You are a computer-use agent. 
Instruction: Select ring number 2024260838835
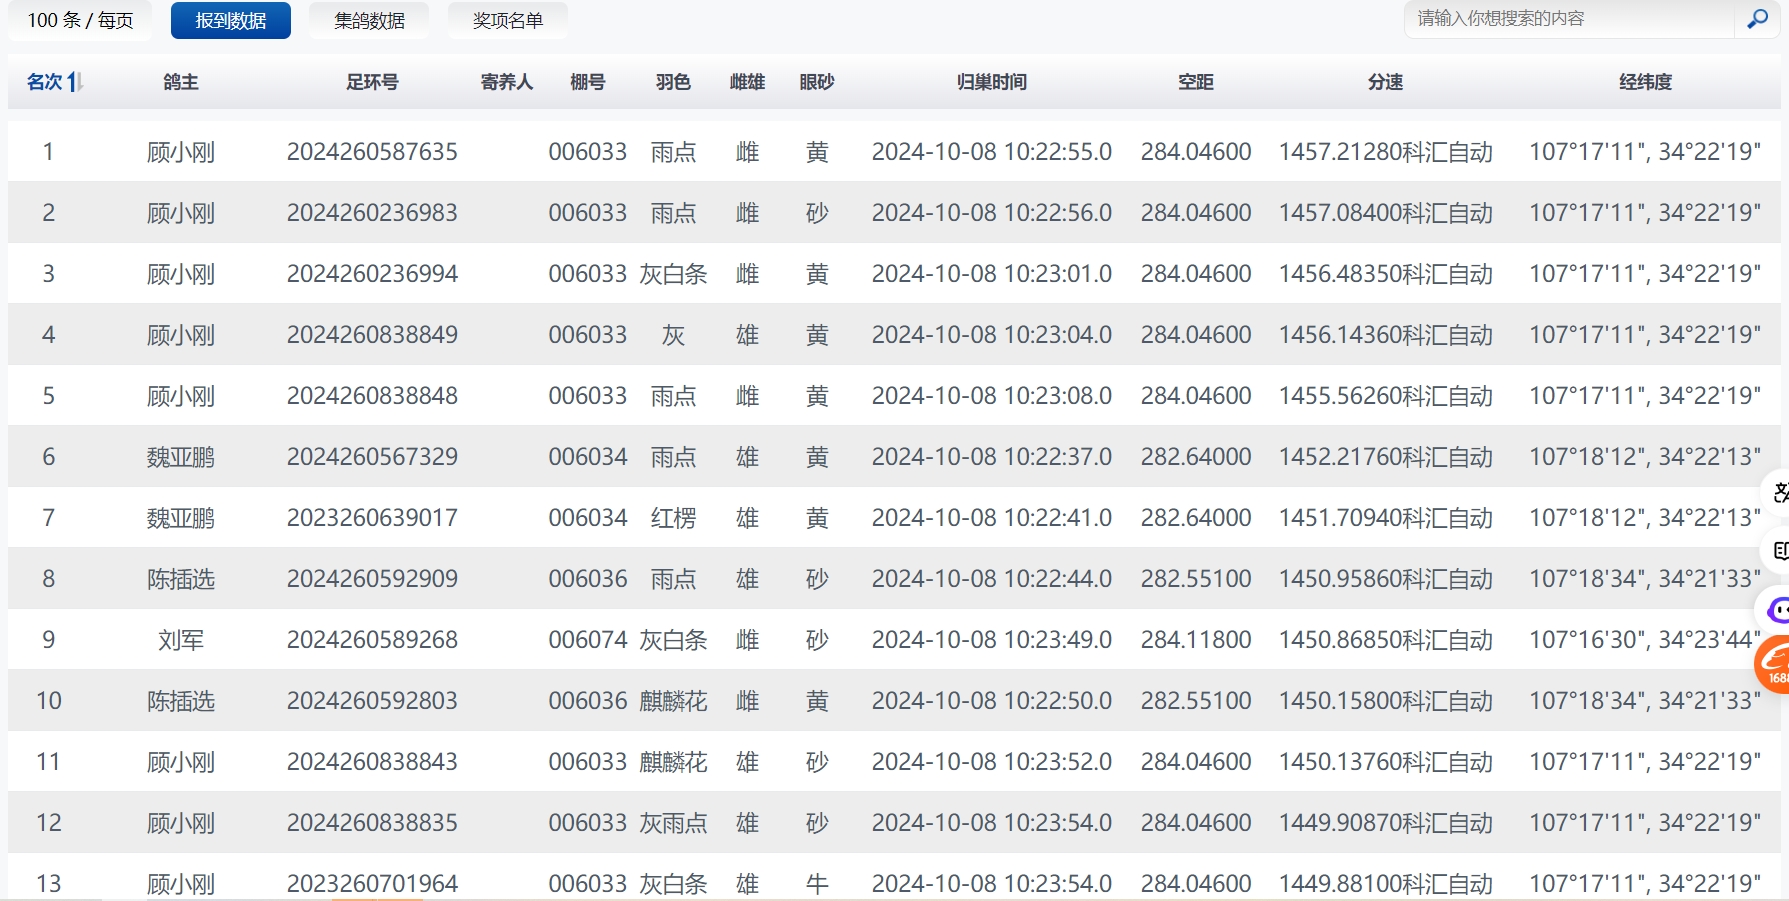tap(372, 823)
